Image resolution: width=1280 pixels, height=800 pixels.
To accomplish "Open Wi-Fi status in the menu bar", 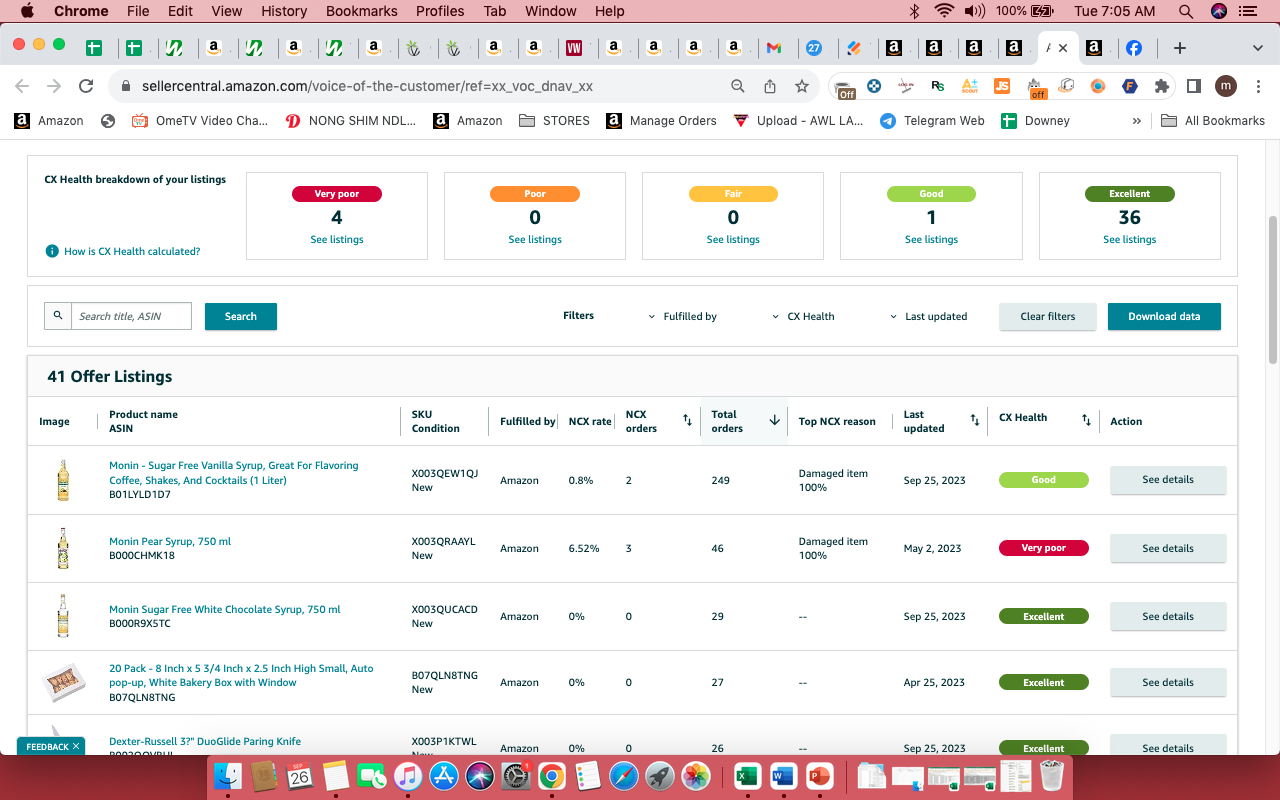I will [x=944, y=11].
